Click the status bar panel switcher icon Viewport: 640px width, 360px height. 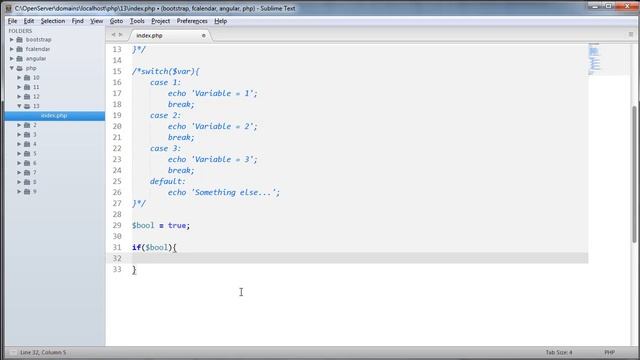point(13,352)
